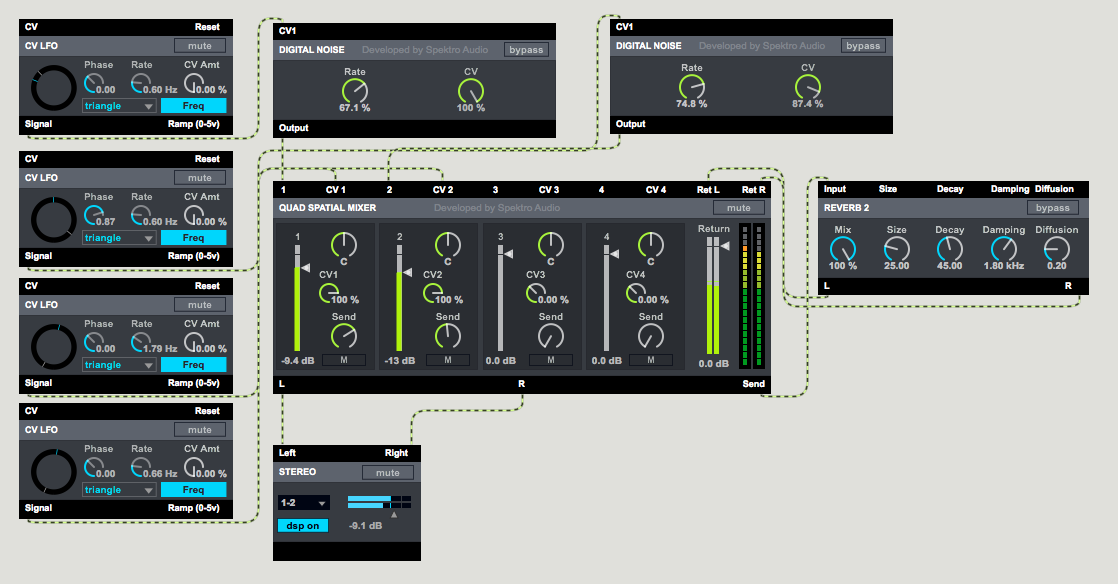Open triangle waveform dropdown on 0.87 phase LFO
Screen dimensions: 1118x584
118,237
